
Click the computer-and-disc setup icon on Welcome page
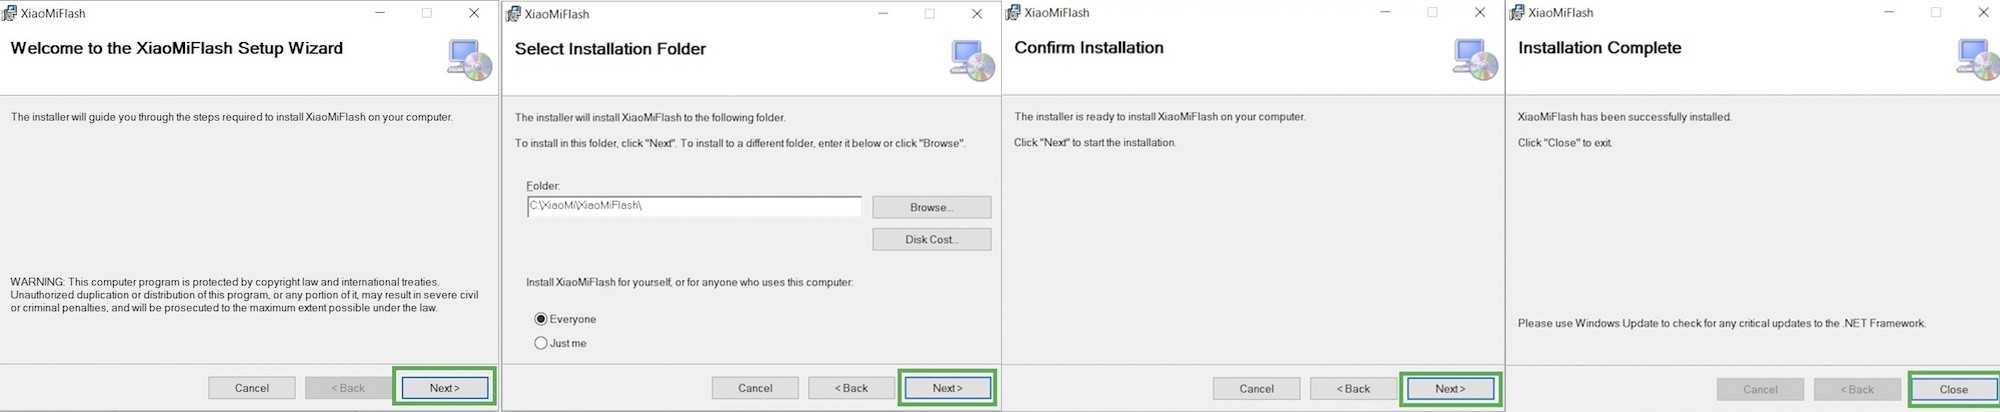pos(470,60)
